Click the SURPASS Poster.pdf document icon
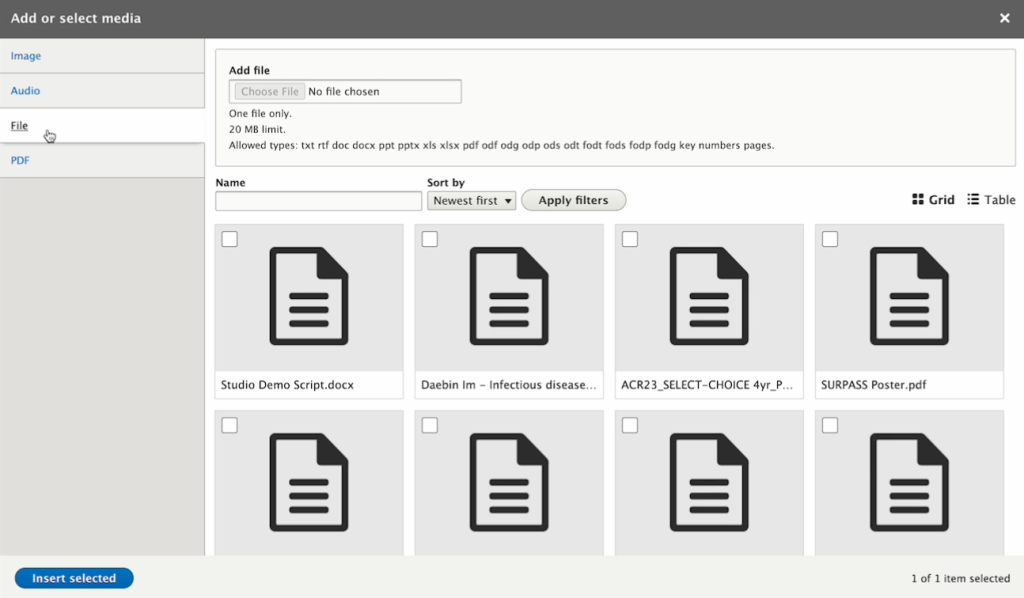Image resolution: width=1024 pixels, height=598 pixels. click(x=908, y=297)
